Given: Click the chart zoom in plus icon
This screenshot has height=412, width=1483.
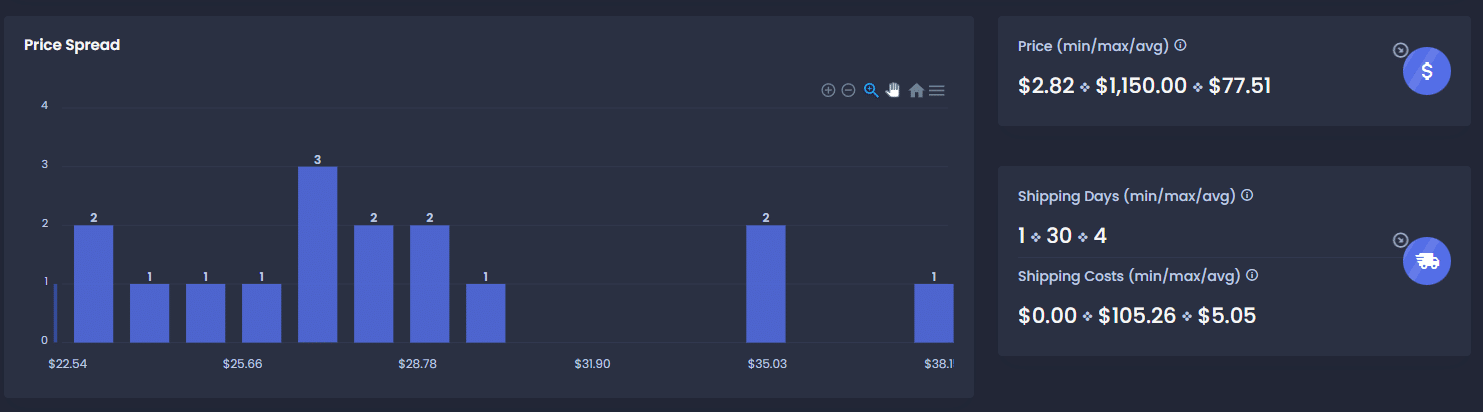Looking at the screenshot, I should click(x=828, y=90).
